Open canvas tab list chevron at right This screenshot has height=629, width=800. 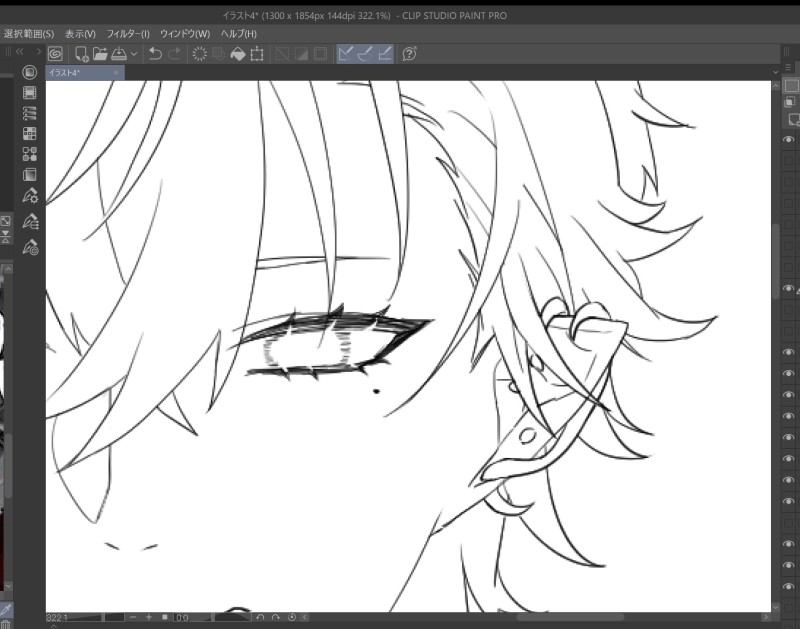point(776,72)
